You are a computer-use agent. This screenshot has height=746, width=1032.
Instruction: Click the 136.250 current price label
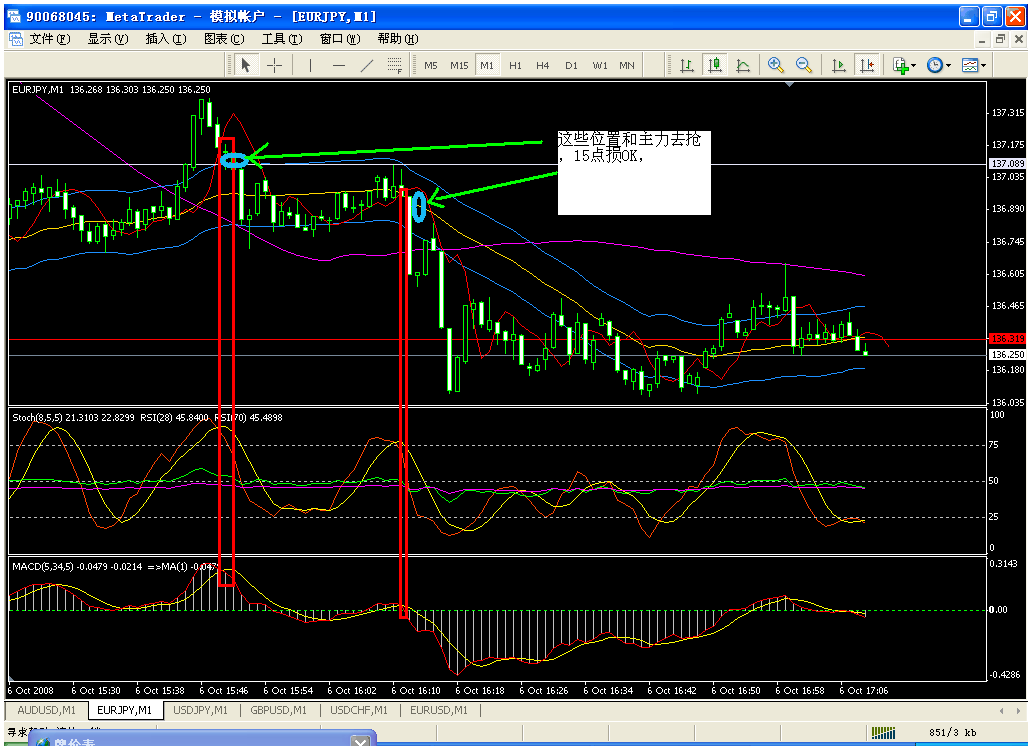(1008, 354)
